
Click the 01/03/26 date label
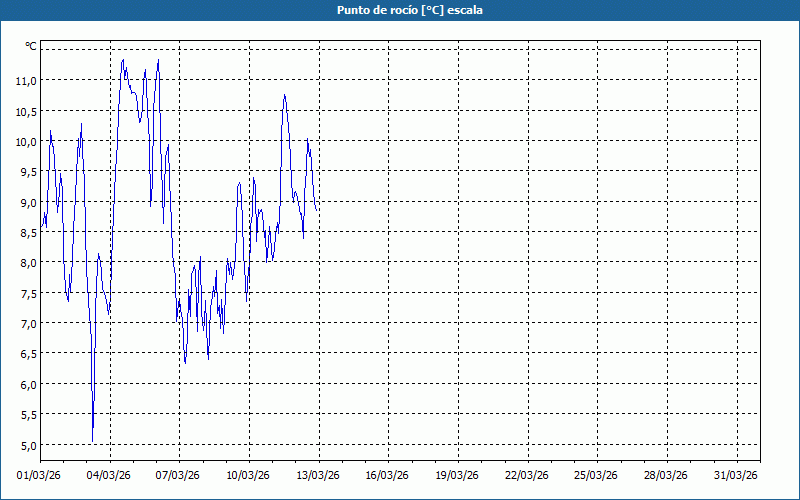click(40, 475)
